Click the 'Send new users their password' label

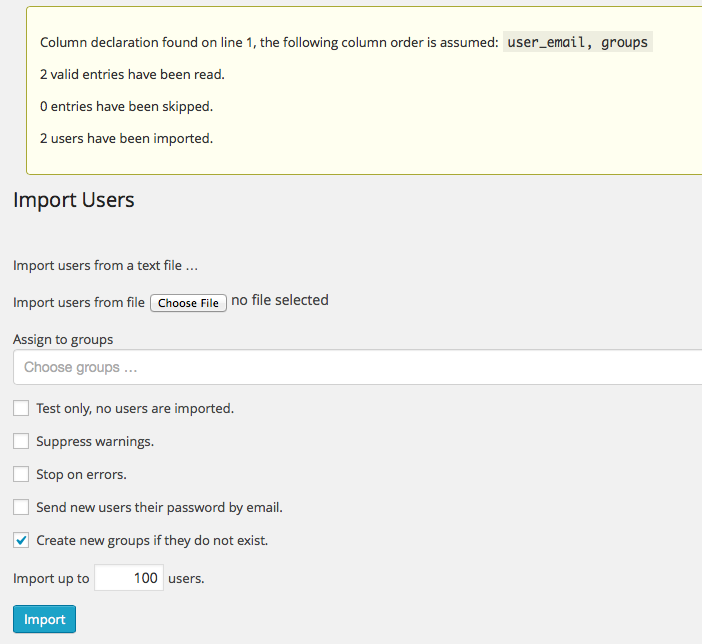coord(159,507)
